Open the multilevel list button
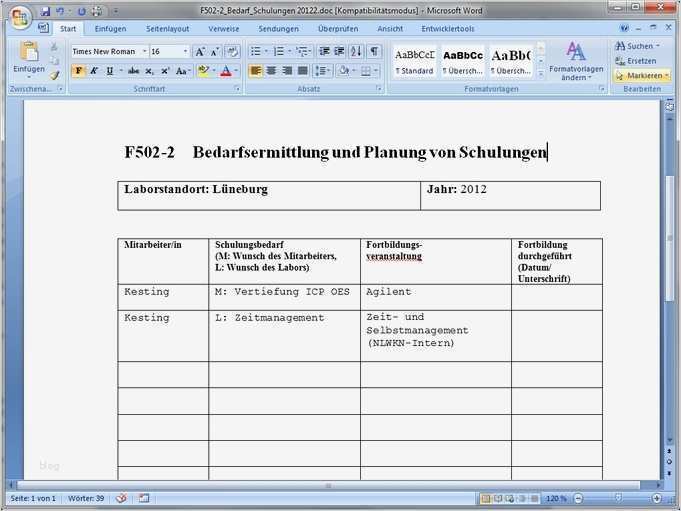Image resolution: width=681 pixels, height=511 pixels. [303, 52]
